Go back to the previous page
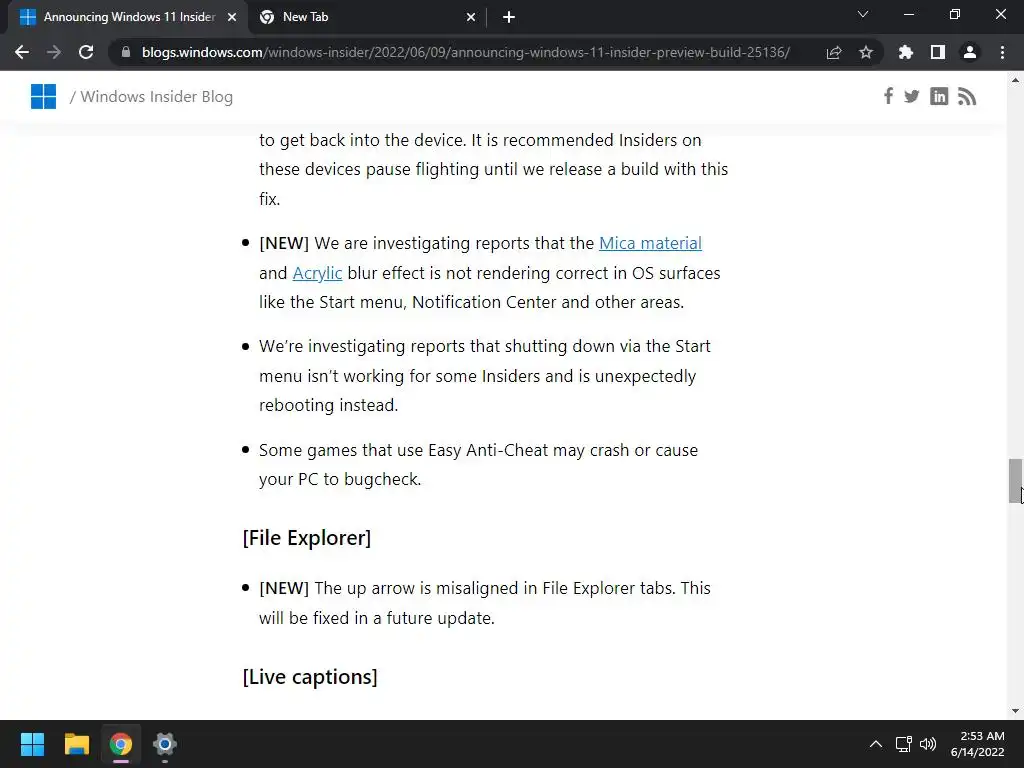This screenshot has height=768, width=1024. [22, 52]
